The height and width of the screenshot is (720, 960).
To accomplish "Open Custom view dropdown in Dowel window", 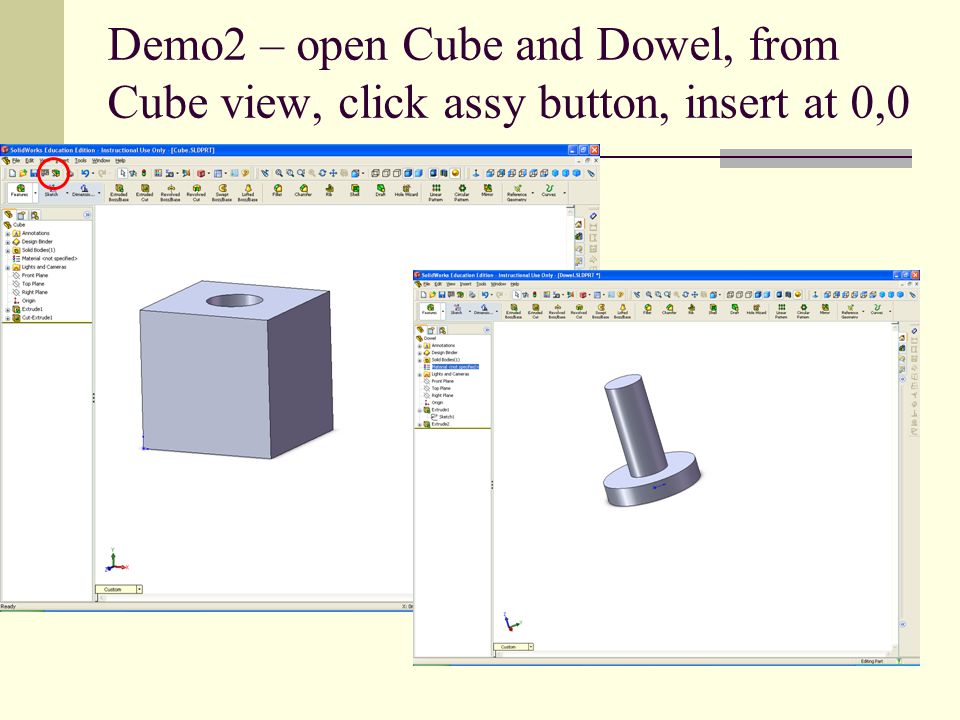I will 531,647.
